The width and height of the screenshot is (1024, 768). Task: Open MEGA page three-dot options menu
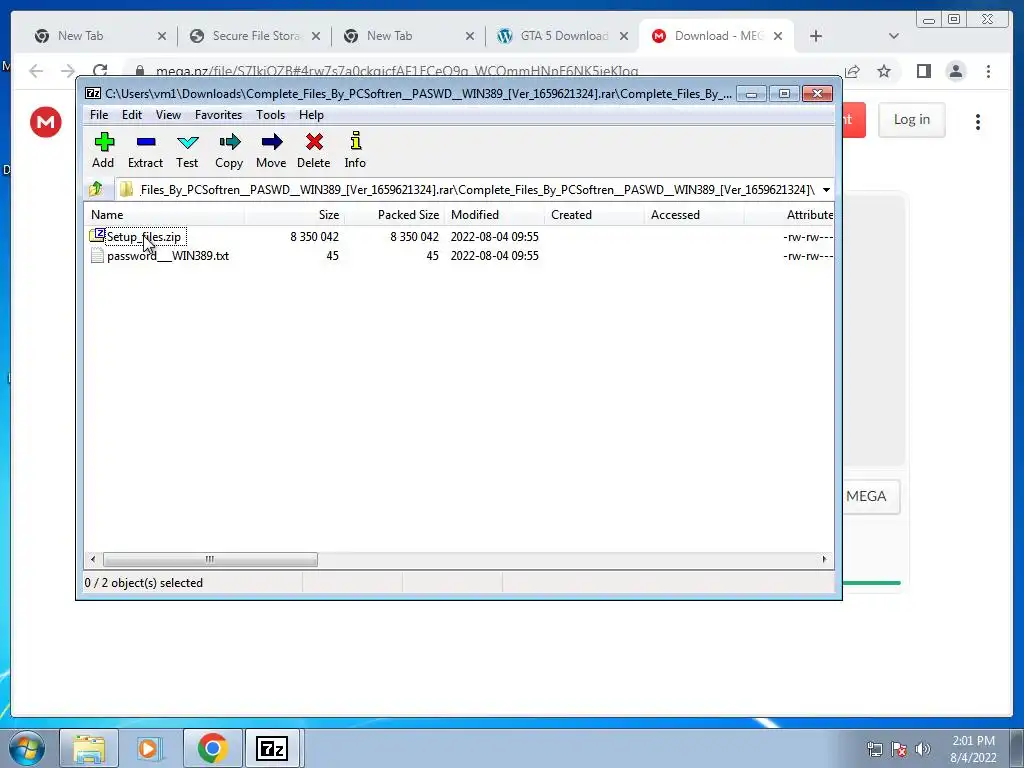[978, 121]
